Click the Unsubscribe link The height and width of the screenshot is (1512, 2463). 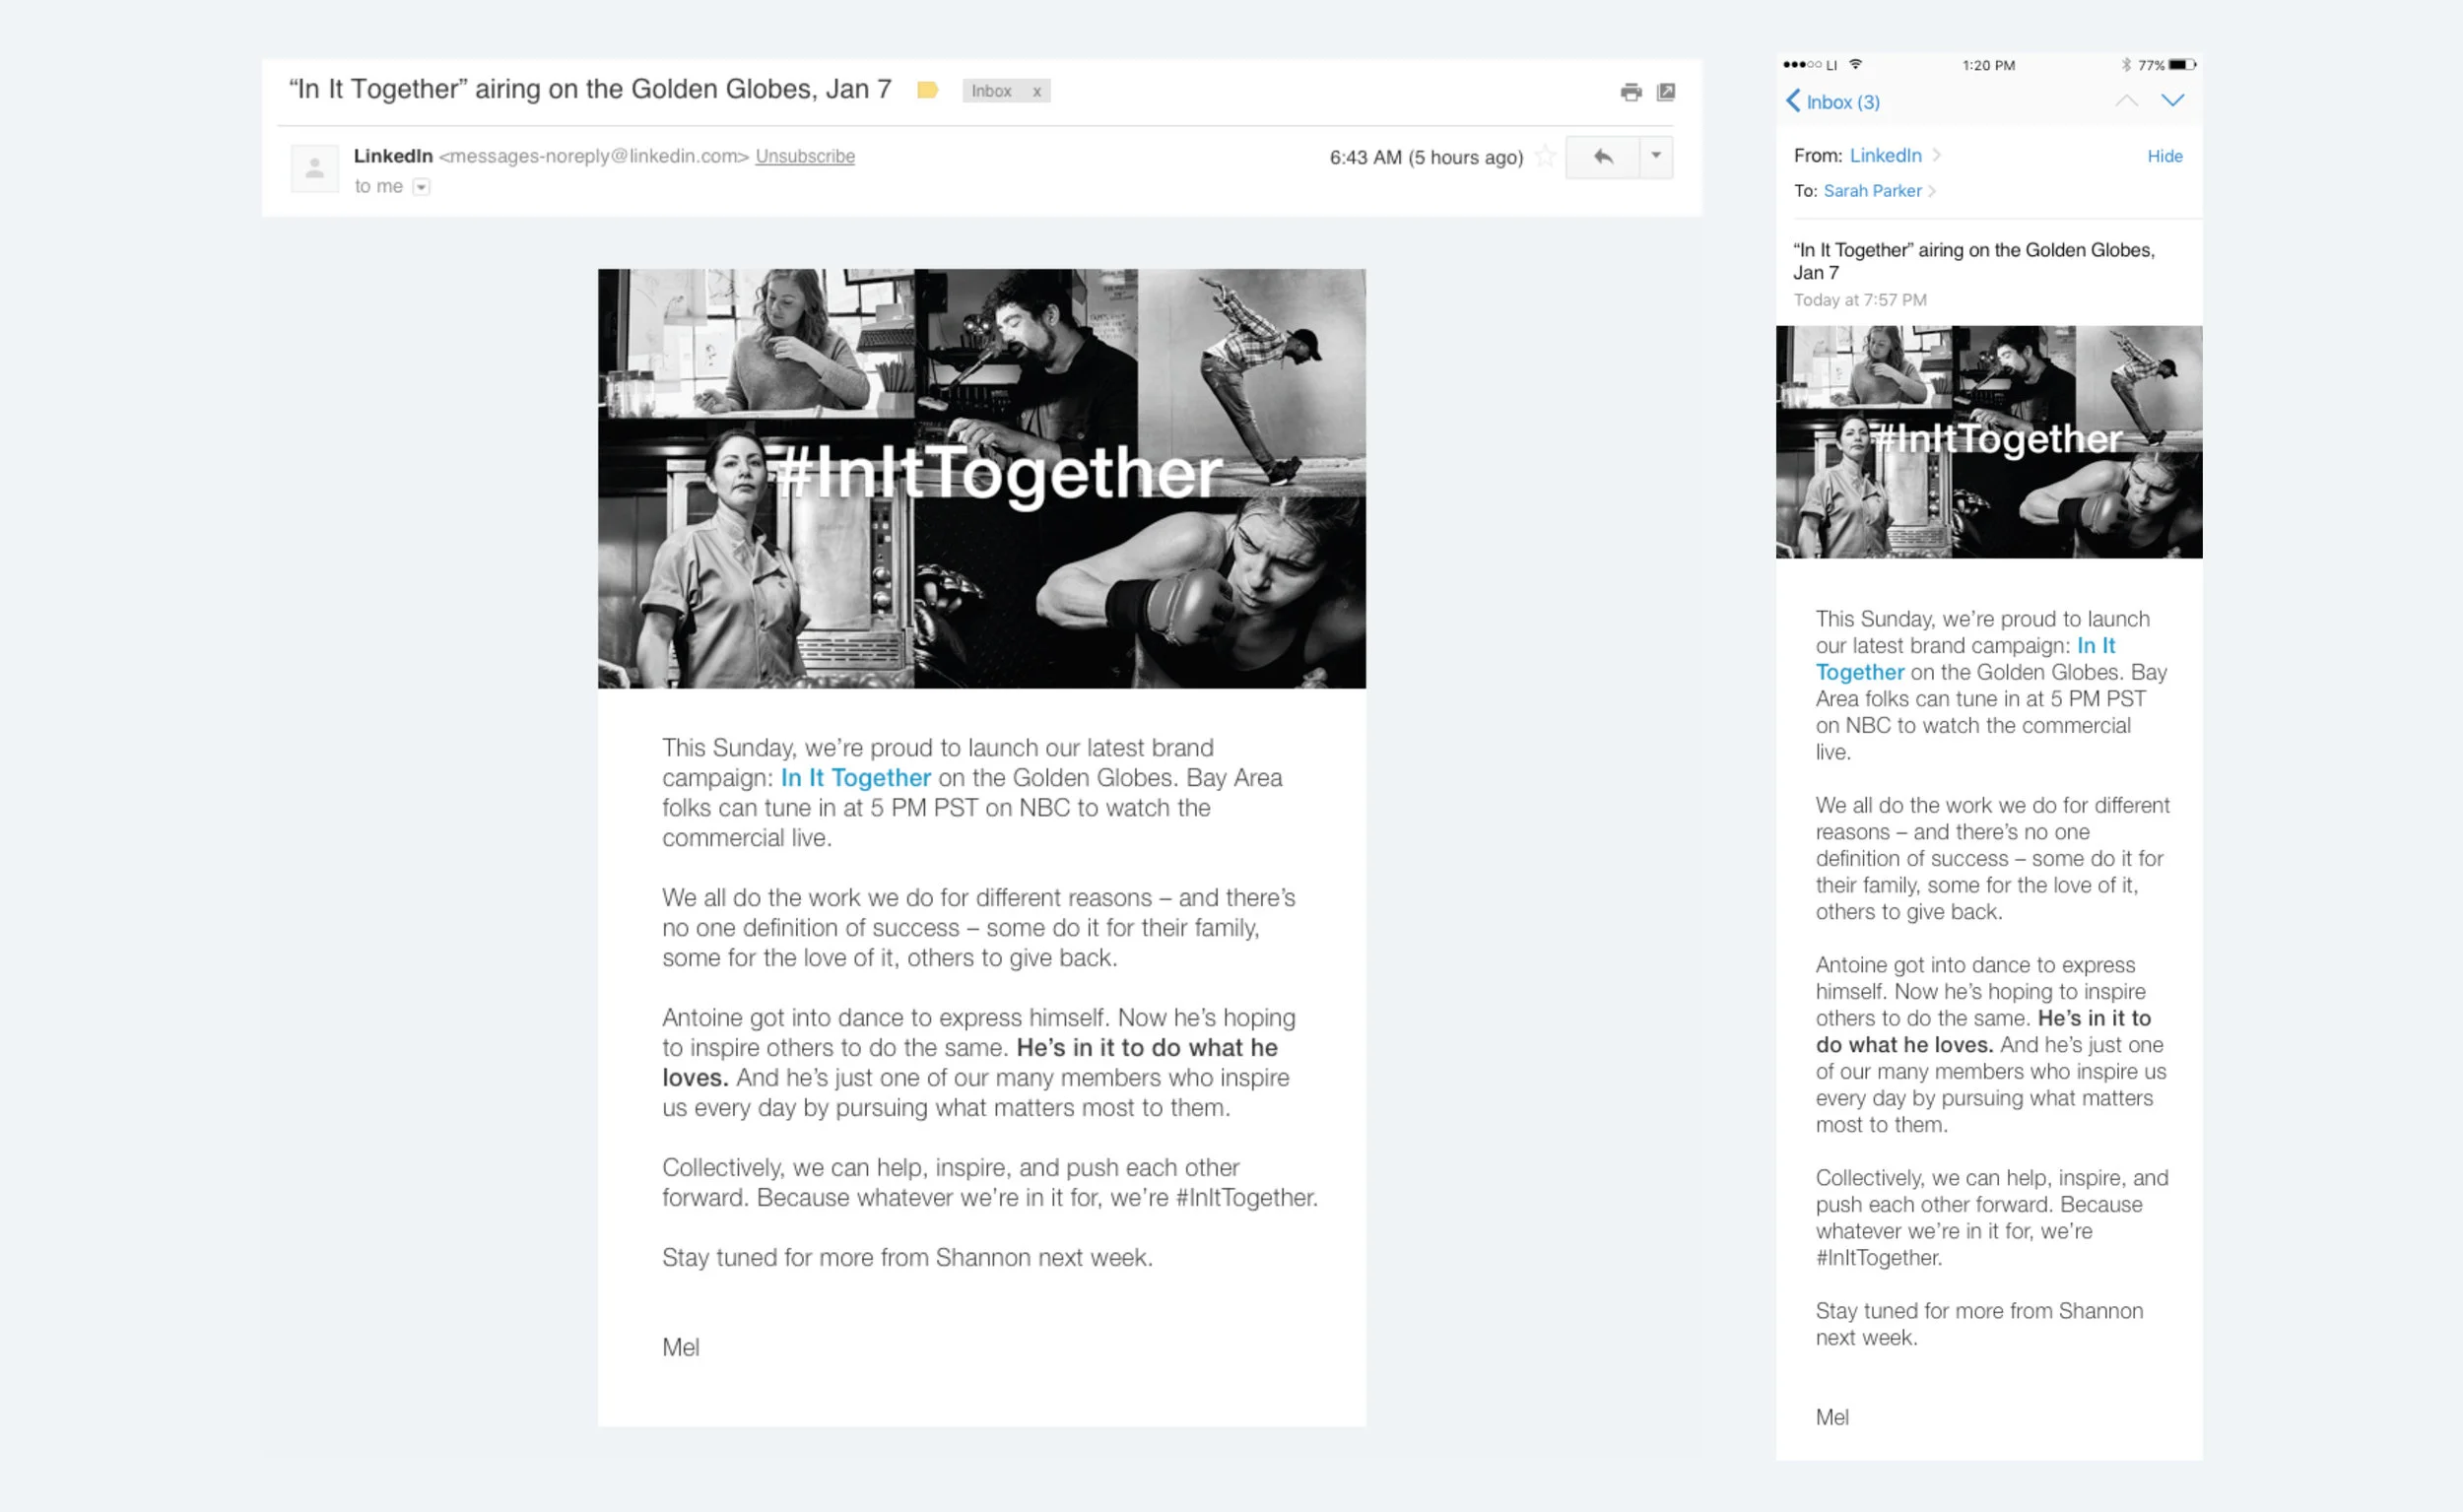click(x=804, y=156)
